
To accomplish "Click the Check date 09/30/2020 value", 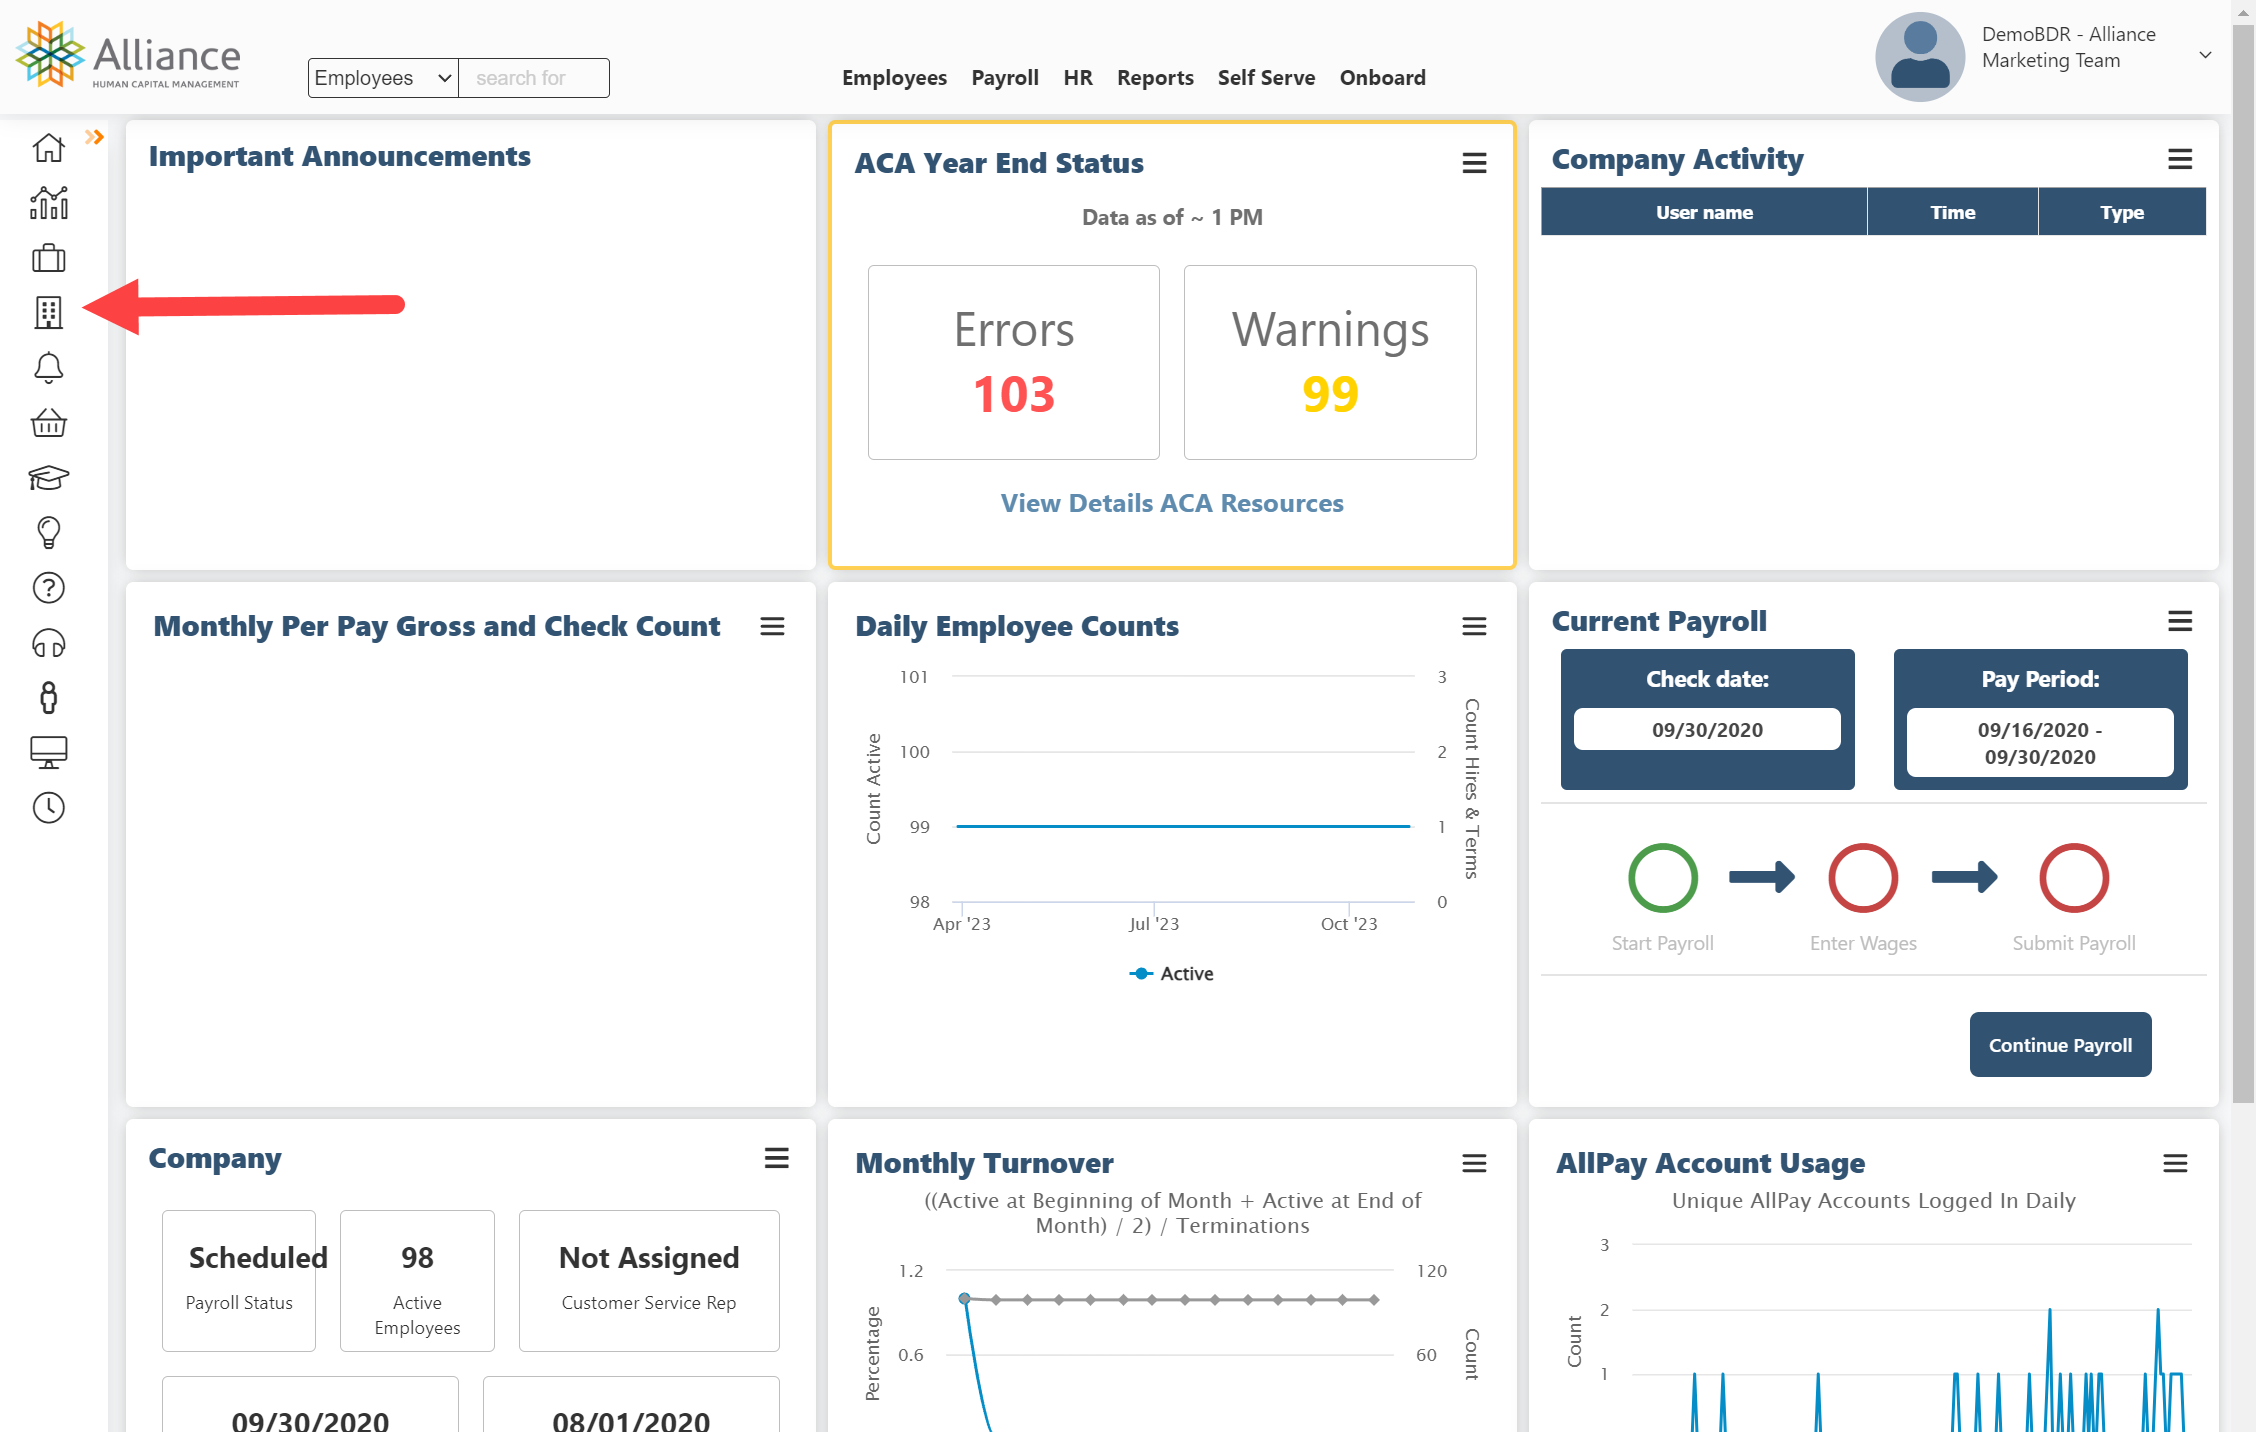I will (1707, 730).
